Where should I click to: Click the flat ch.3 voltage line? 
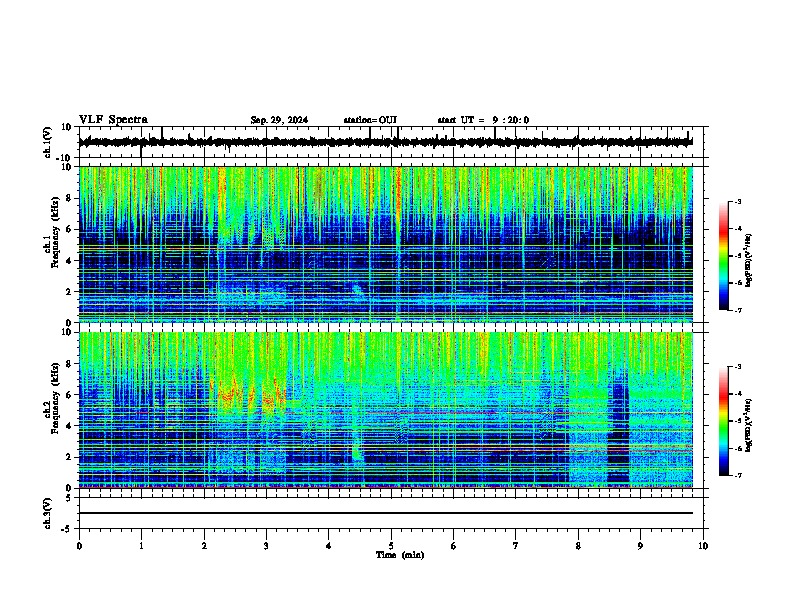click(x=386, y=513)
